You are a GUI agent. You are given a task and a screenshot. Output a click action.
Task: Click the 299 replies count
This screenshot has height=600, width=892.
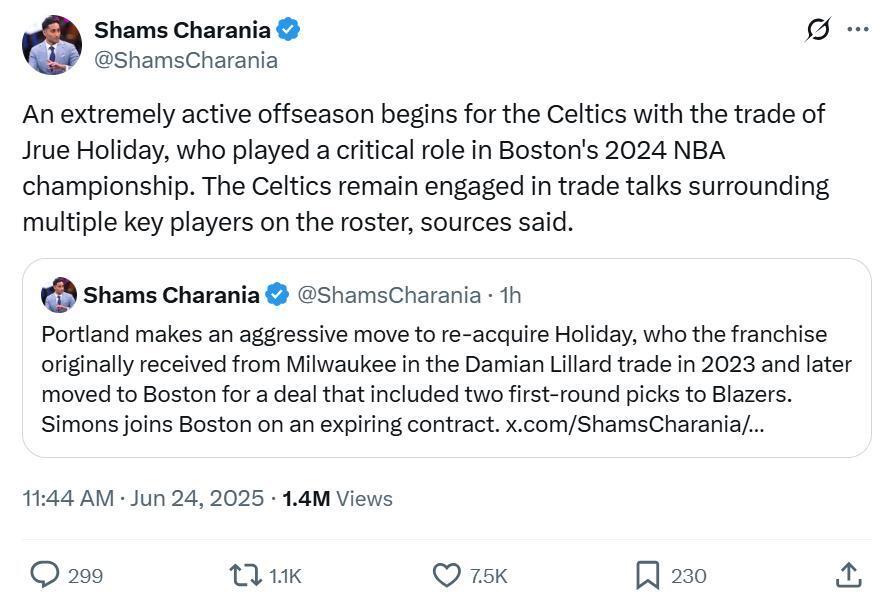point(85,576)
